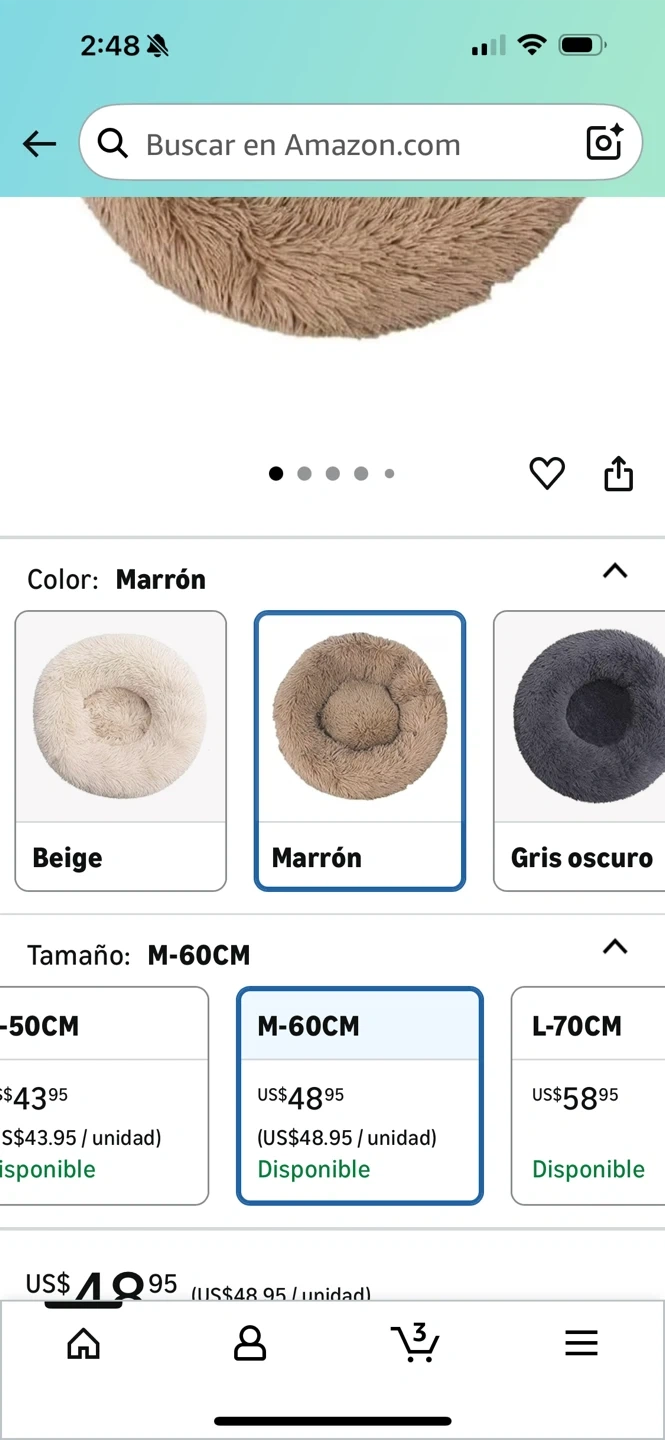
Task: Open hamburger menu icon
Action: [x=581, y=1343]
